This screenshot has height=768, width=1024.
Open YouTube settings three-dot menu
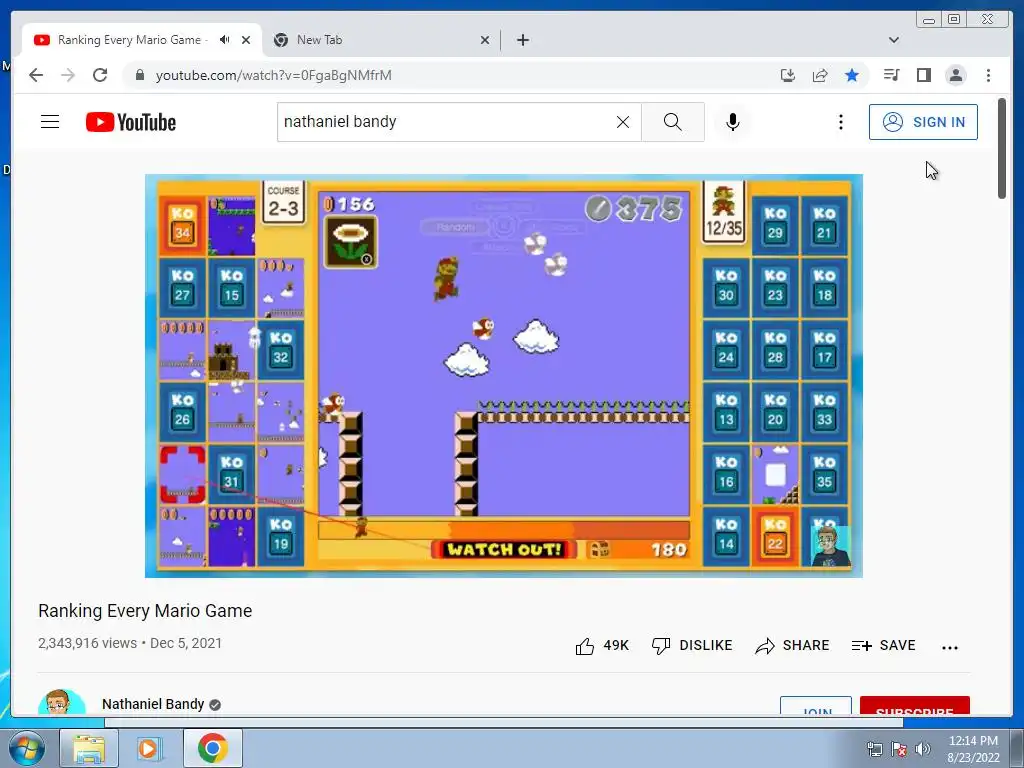[840, 122]
